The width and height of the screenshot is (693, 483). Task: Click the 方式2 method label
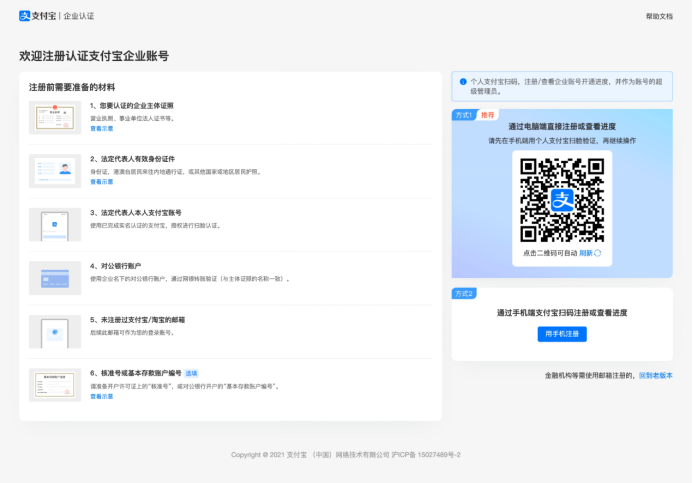[465, 294]
